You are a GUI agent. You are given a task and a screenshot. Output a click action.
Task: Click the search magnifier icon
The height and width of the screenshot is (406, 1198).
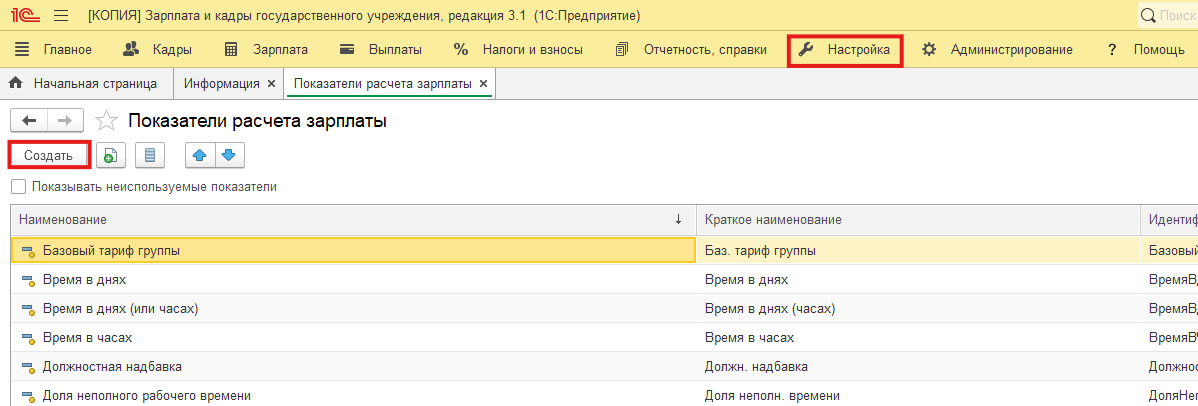coord(1149,15)
